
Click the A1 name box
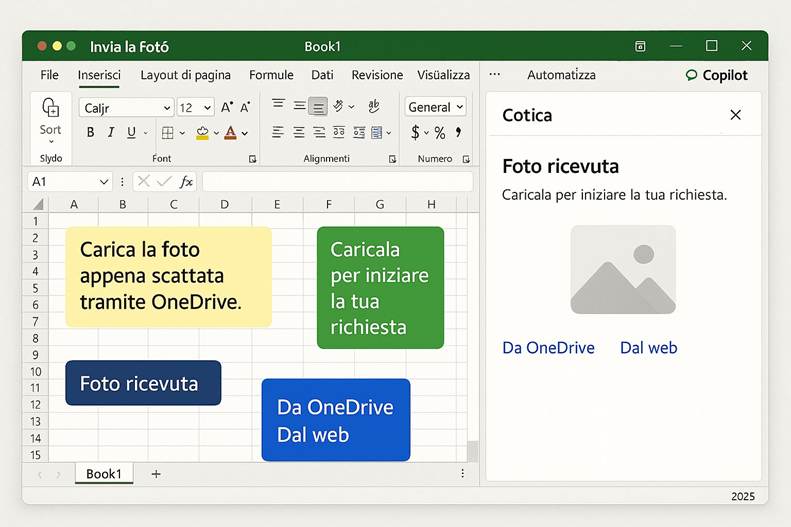coord(70,182)
